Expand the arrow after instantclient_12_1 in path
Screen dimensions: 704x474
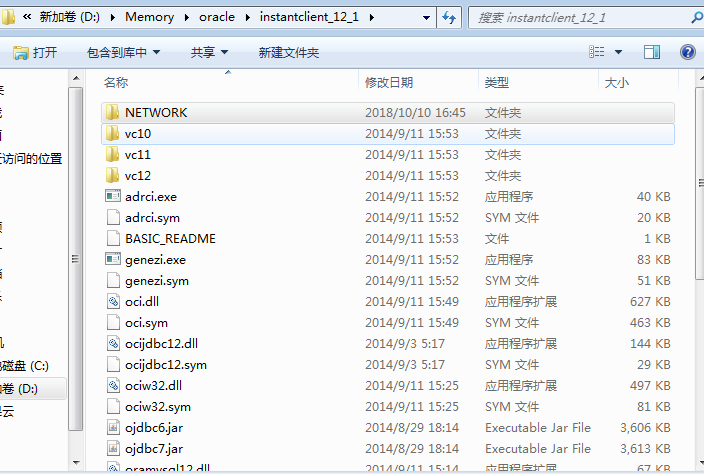[371, 18]
